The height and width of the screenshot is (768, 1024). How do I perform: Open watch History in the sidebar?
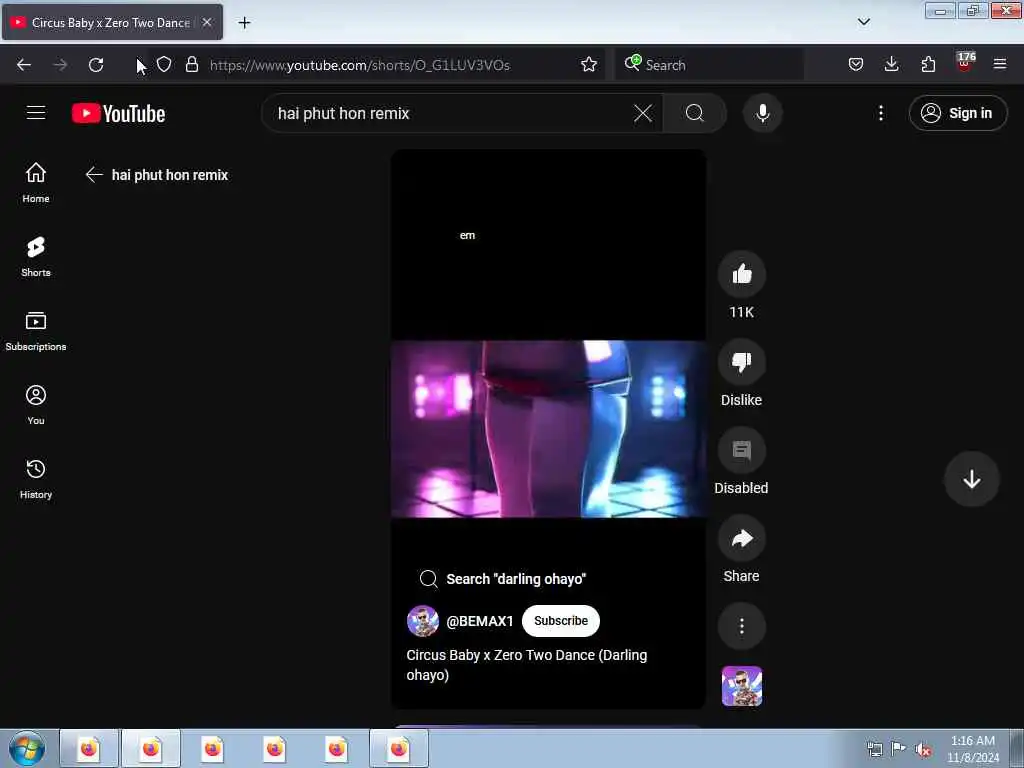point(36,479)
